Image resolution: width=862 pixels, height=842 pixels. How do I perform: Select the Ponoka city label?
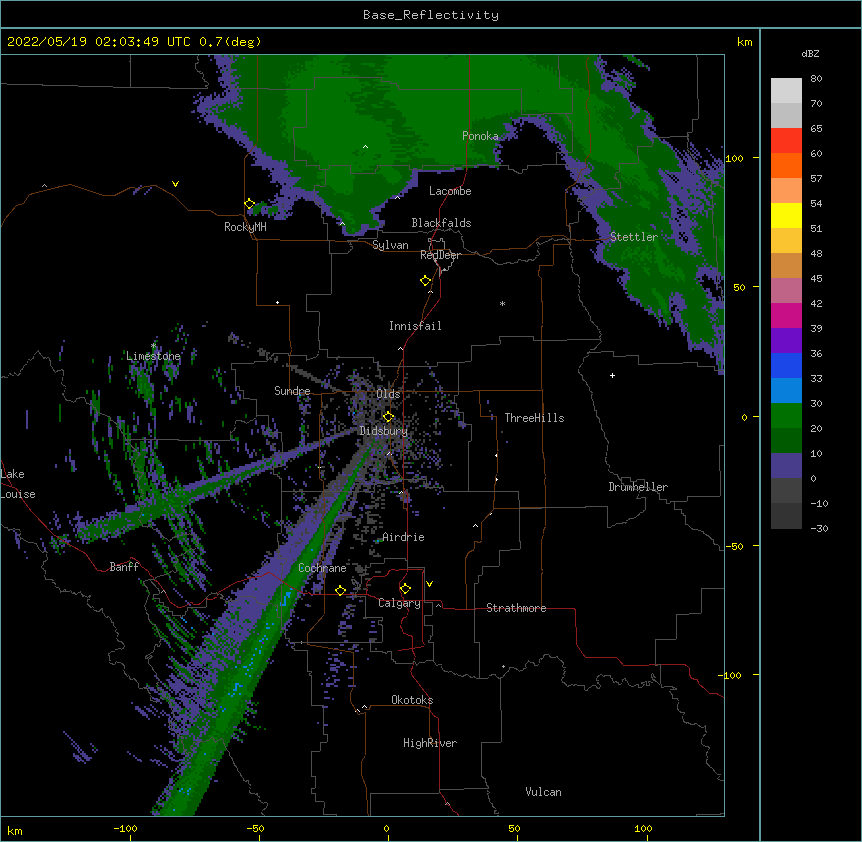[x=480, y=136]
